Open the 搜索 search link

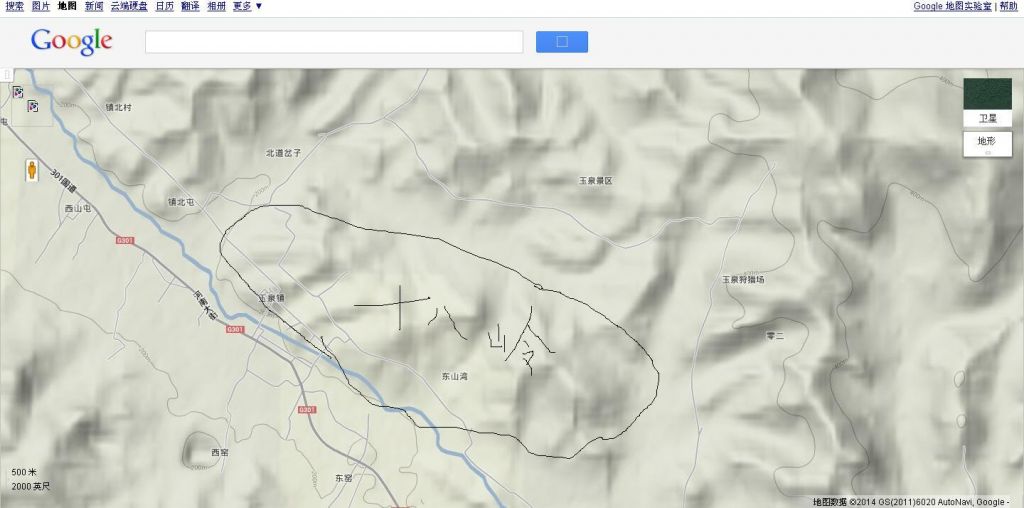pos(15,6)
